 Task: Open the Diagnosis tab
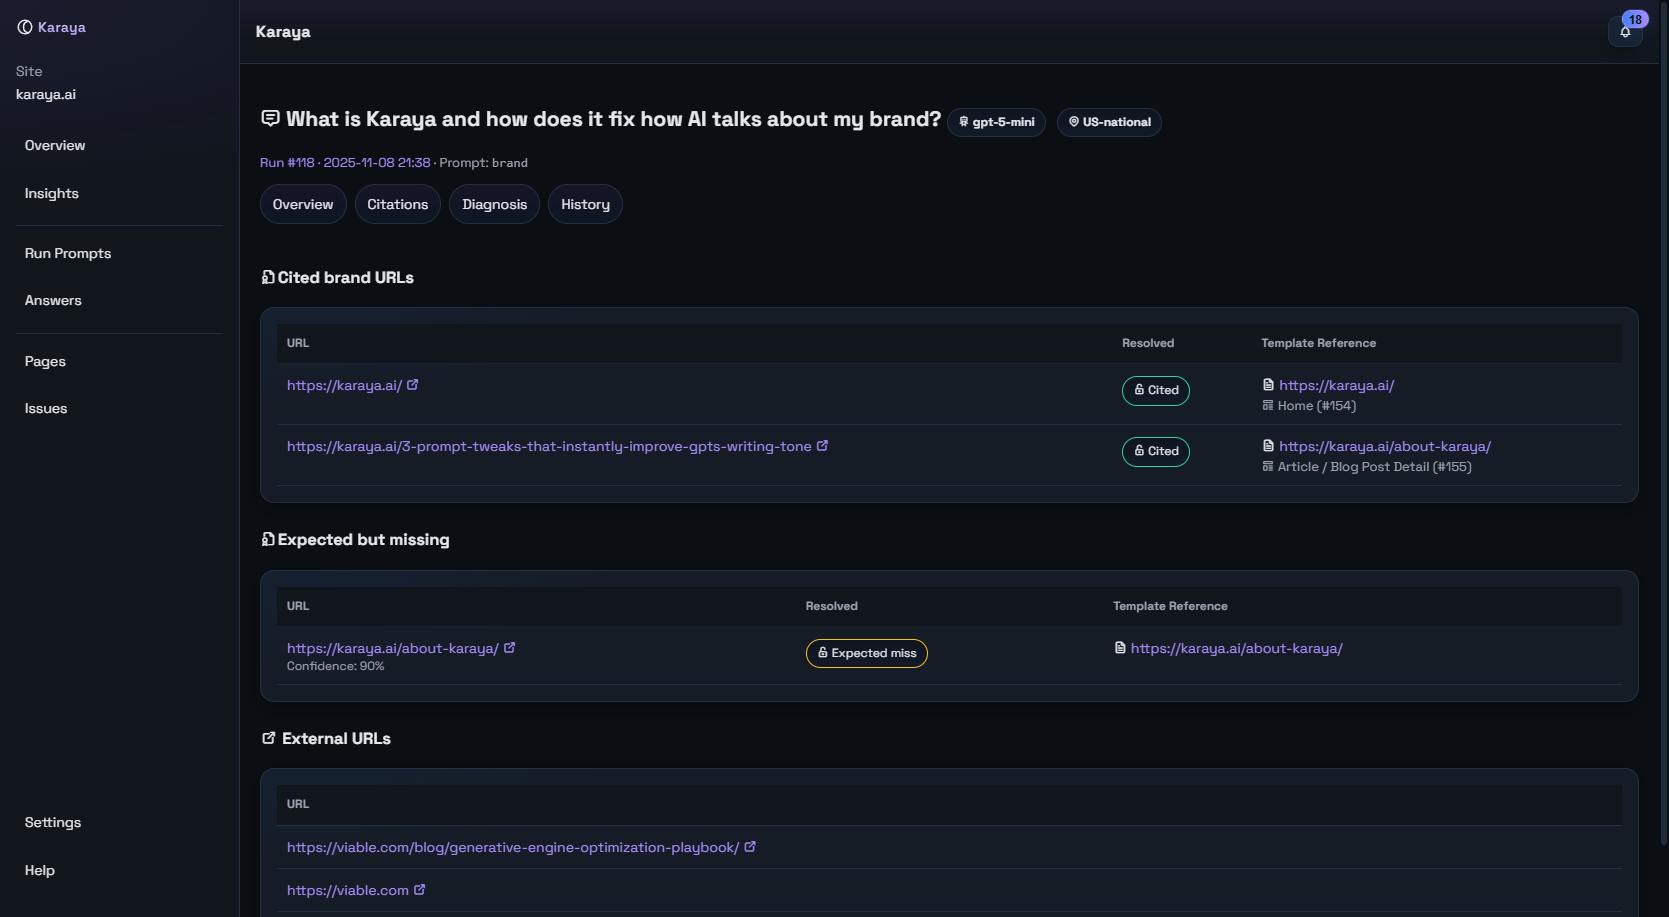tap(494, 204)
